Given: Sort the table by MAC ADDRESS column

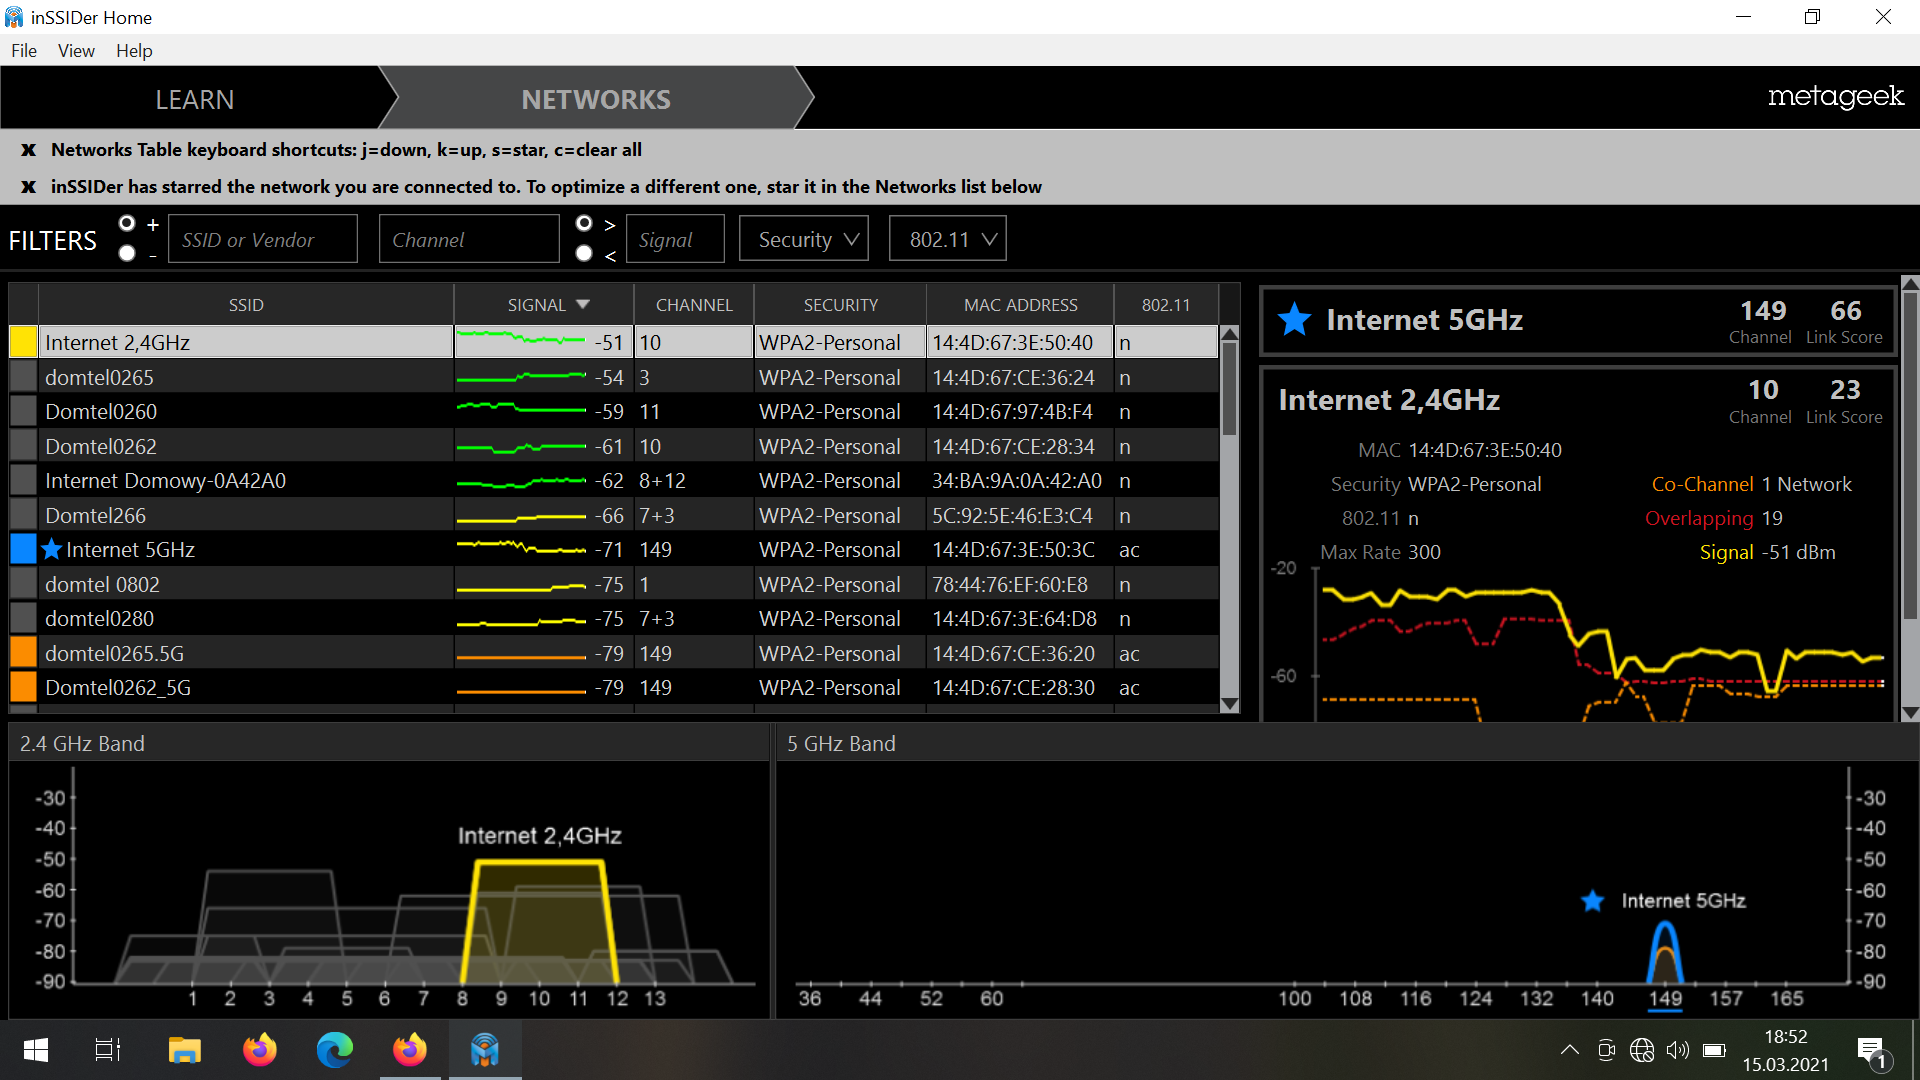Looking at the screenshot, I should pyautogui.click(x=1020, y=305).
